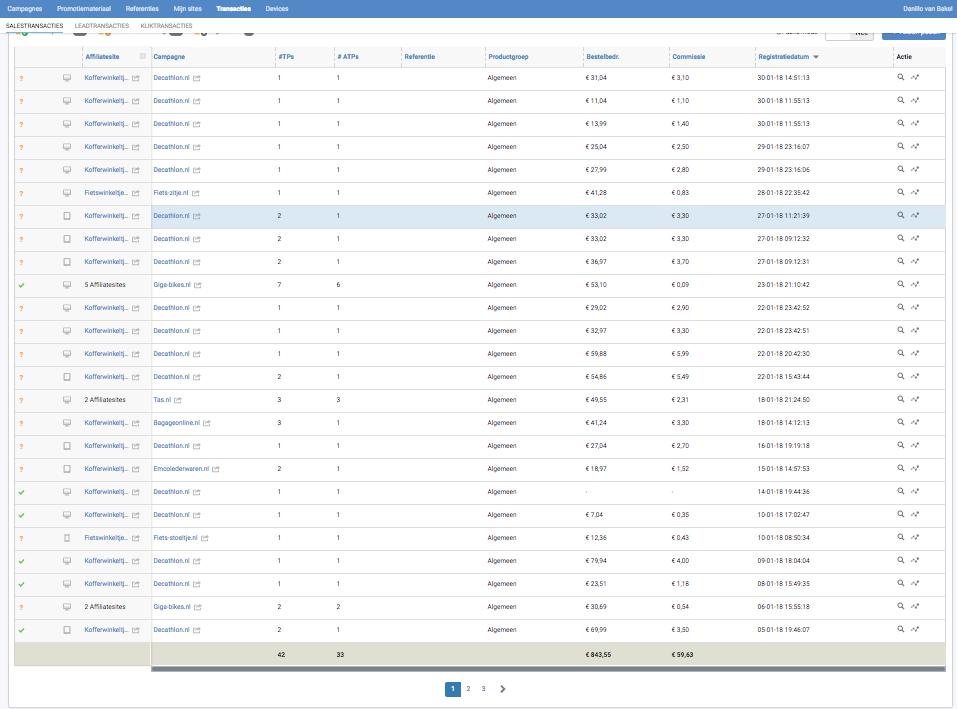Open the Tas.nl campaign link

pyautogui.click(x=162, y=400)
